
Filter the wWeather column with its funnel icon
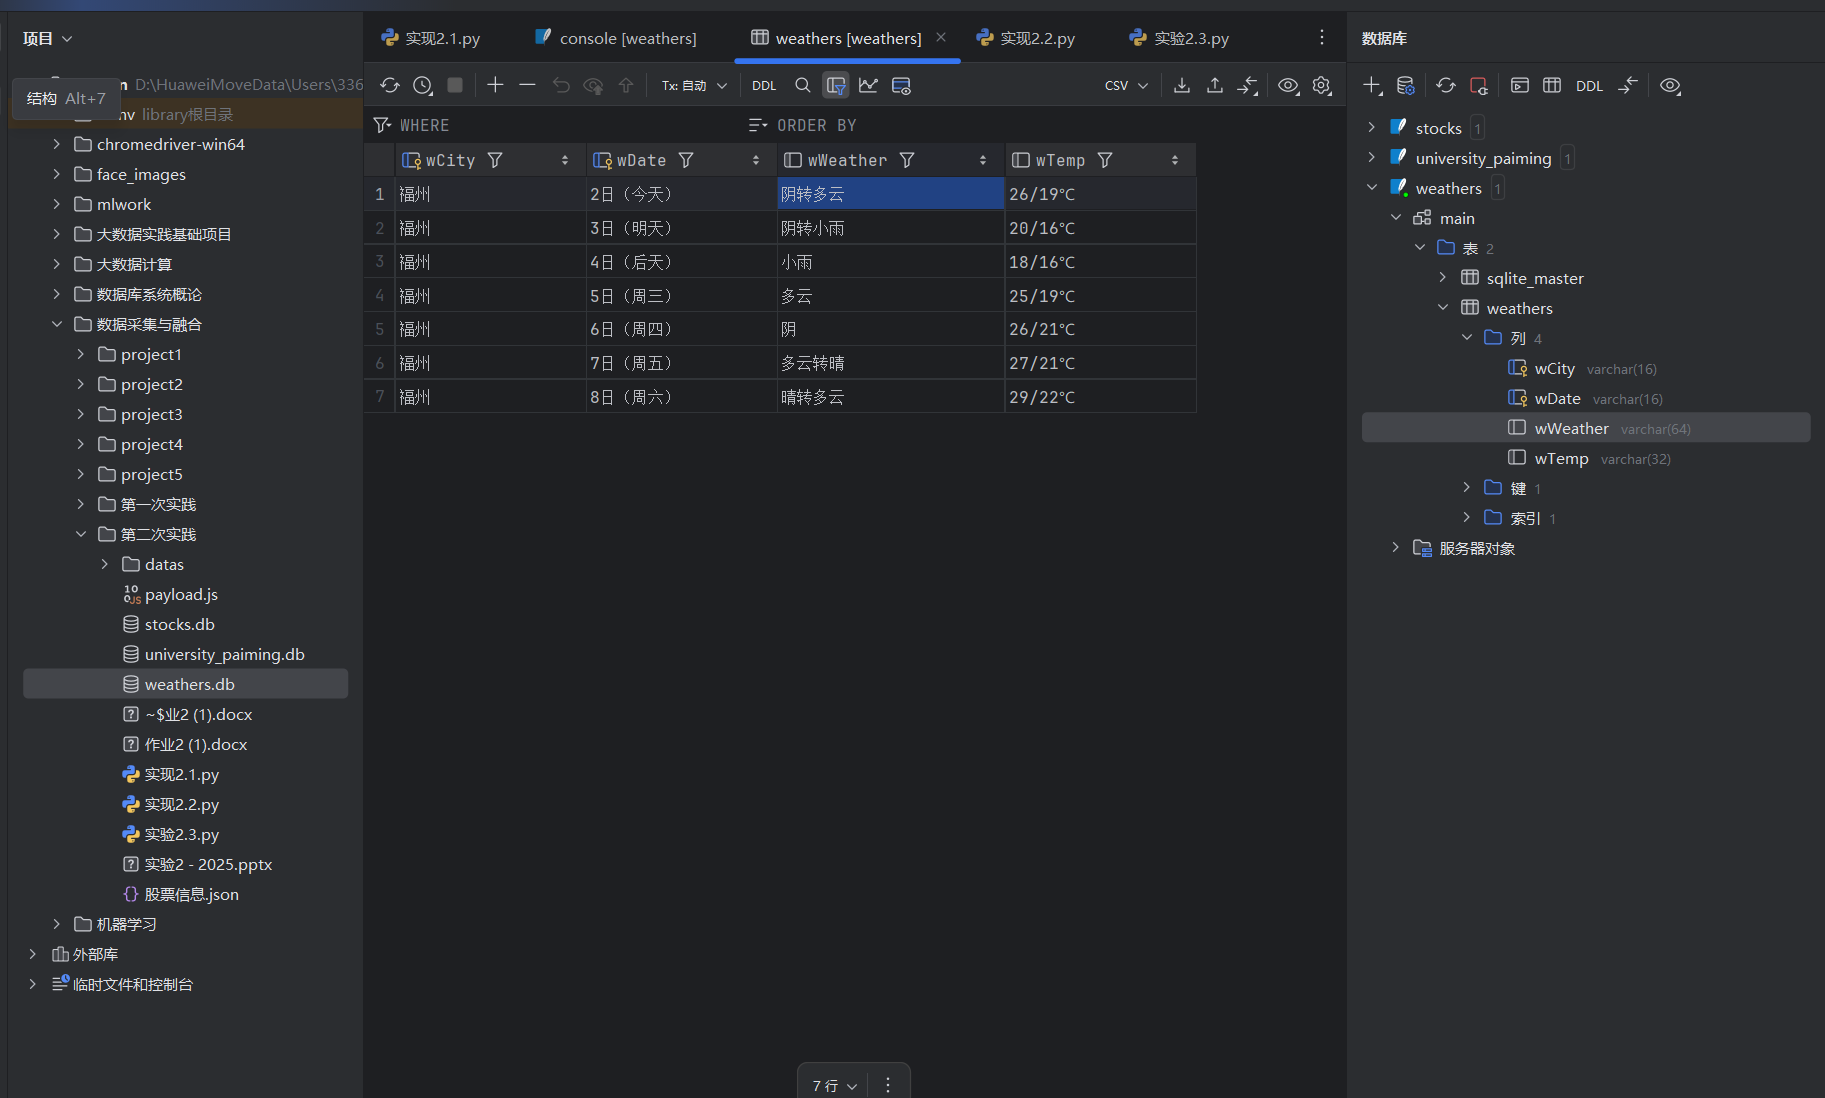point(907,160)
